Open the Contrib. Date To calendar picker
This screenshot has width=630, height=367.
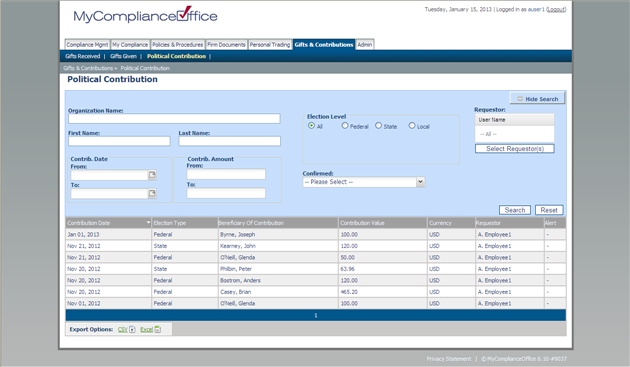pyautogui.click(x=152, y=193)
